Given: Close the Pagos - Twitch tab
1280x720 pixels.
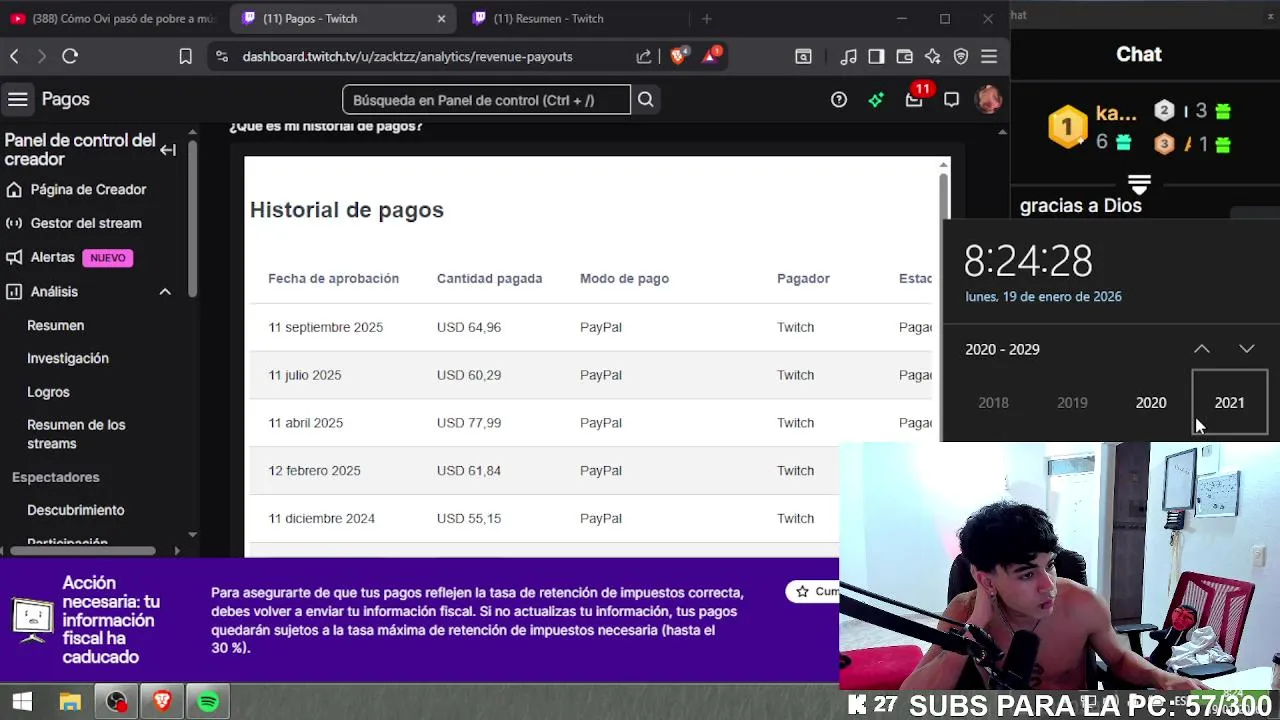Looking at the screenshot, I should coord(441,18).
